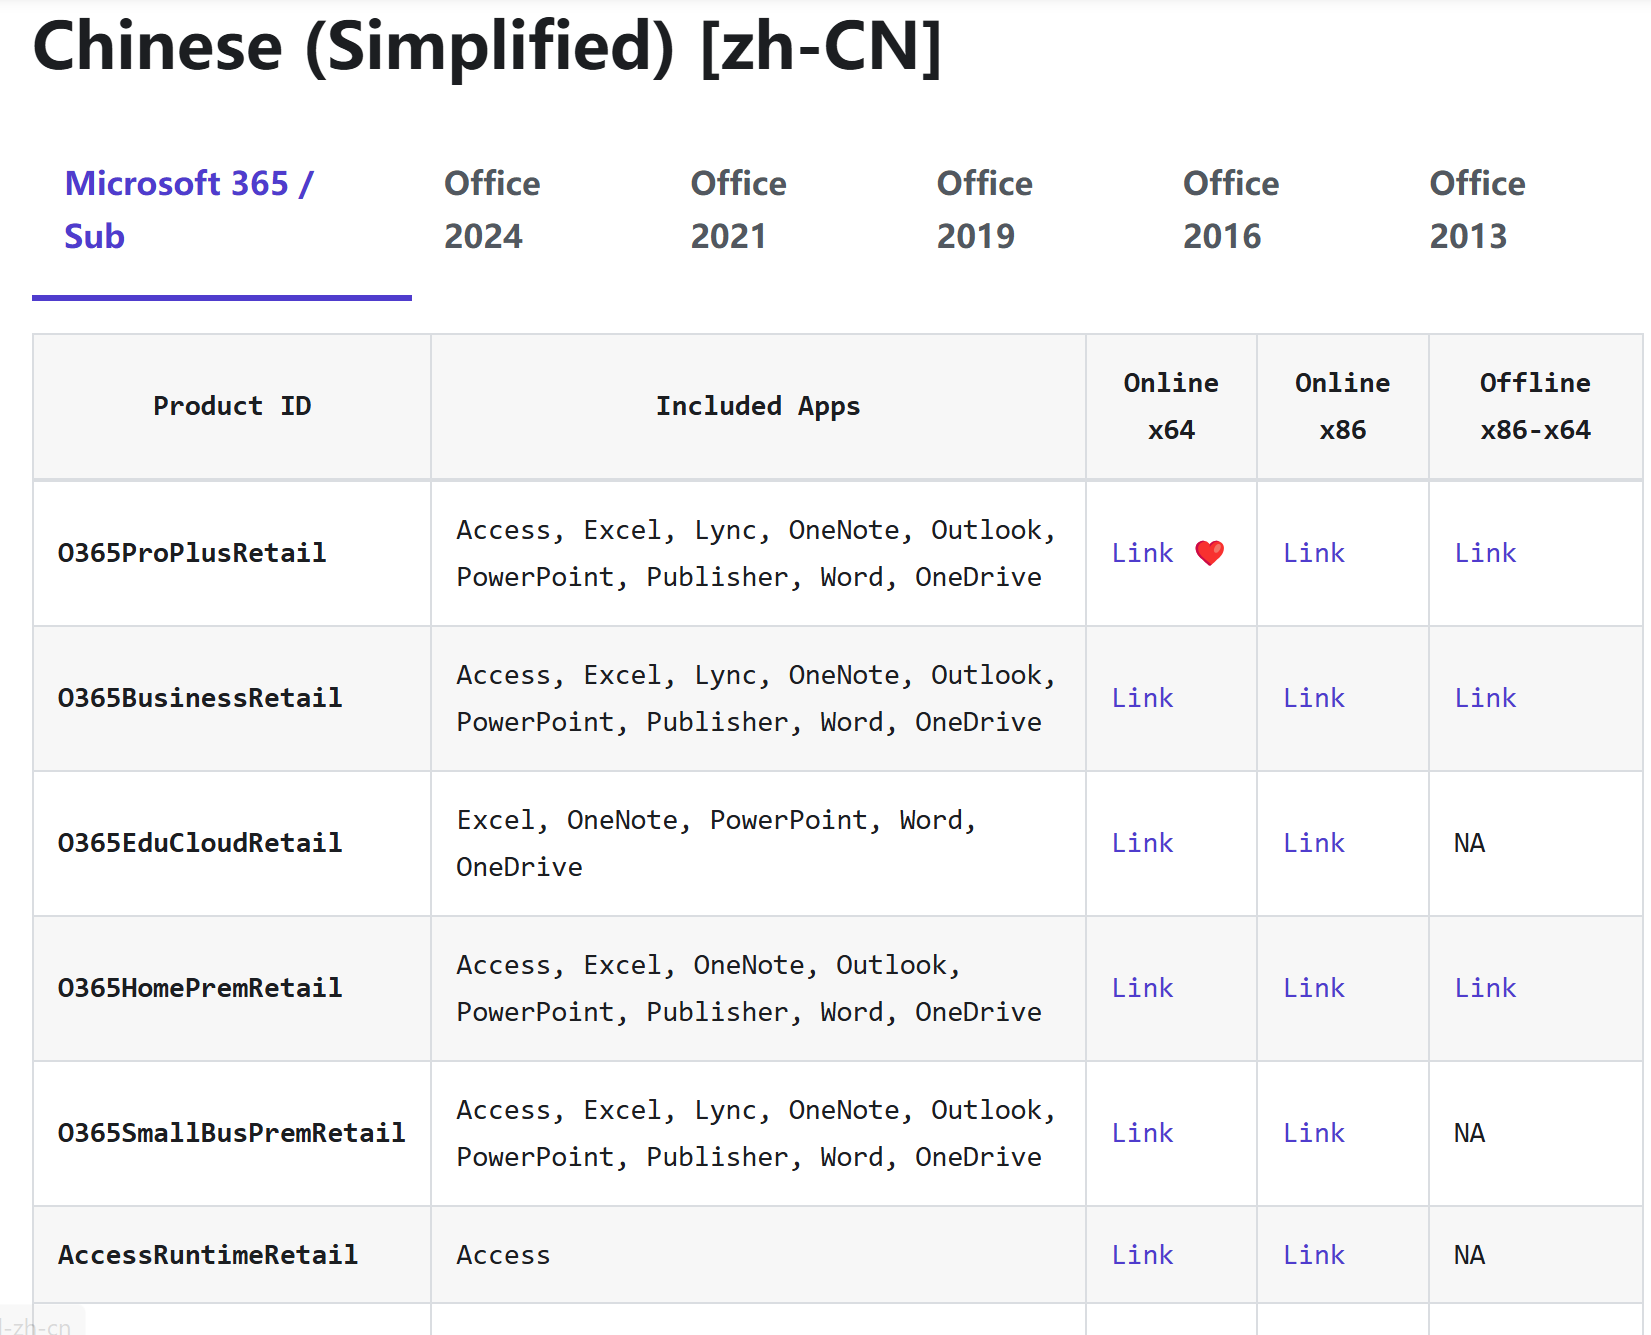Open the Office 2021 tab
The height and width of the screenshot is (1335, 1651).
738,210
